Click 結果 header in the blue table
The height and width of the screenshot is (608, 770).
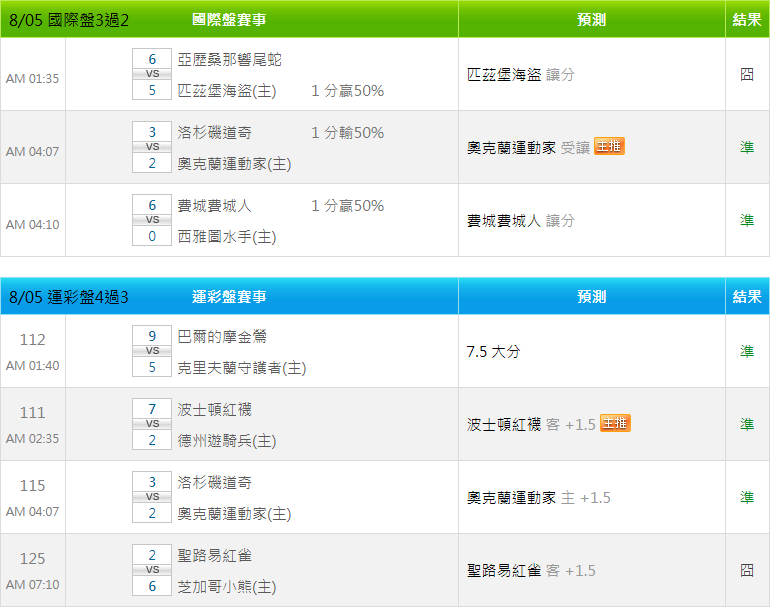coord(747,297)
